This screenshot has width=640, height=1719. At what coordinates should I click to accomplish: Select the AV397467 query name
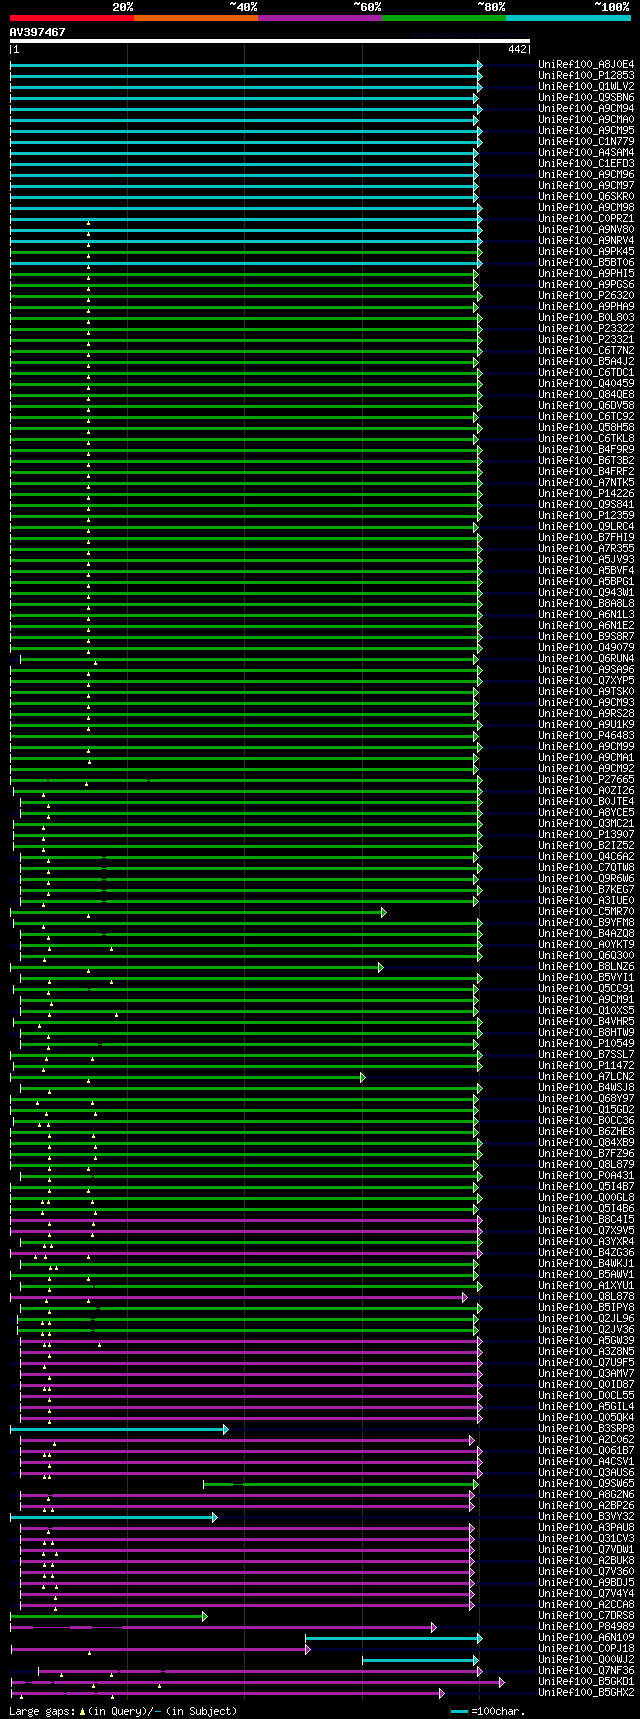(x=38, y=32)
